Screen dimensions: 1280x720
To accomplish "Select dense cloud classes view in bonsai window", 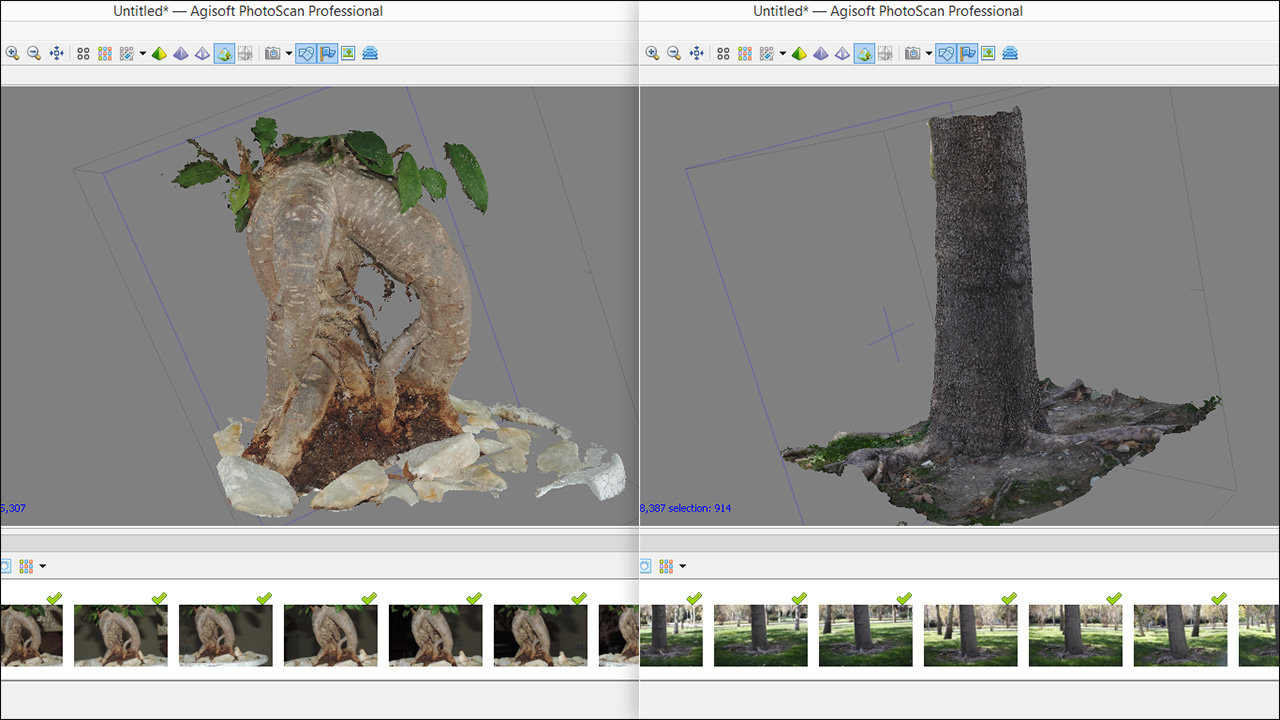I will (127, 54).
